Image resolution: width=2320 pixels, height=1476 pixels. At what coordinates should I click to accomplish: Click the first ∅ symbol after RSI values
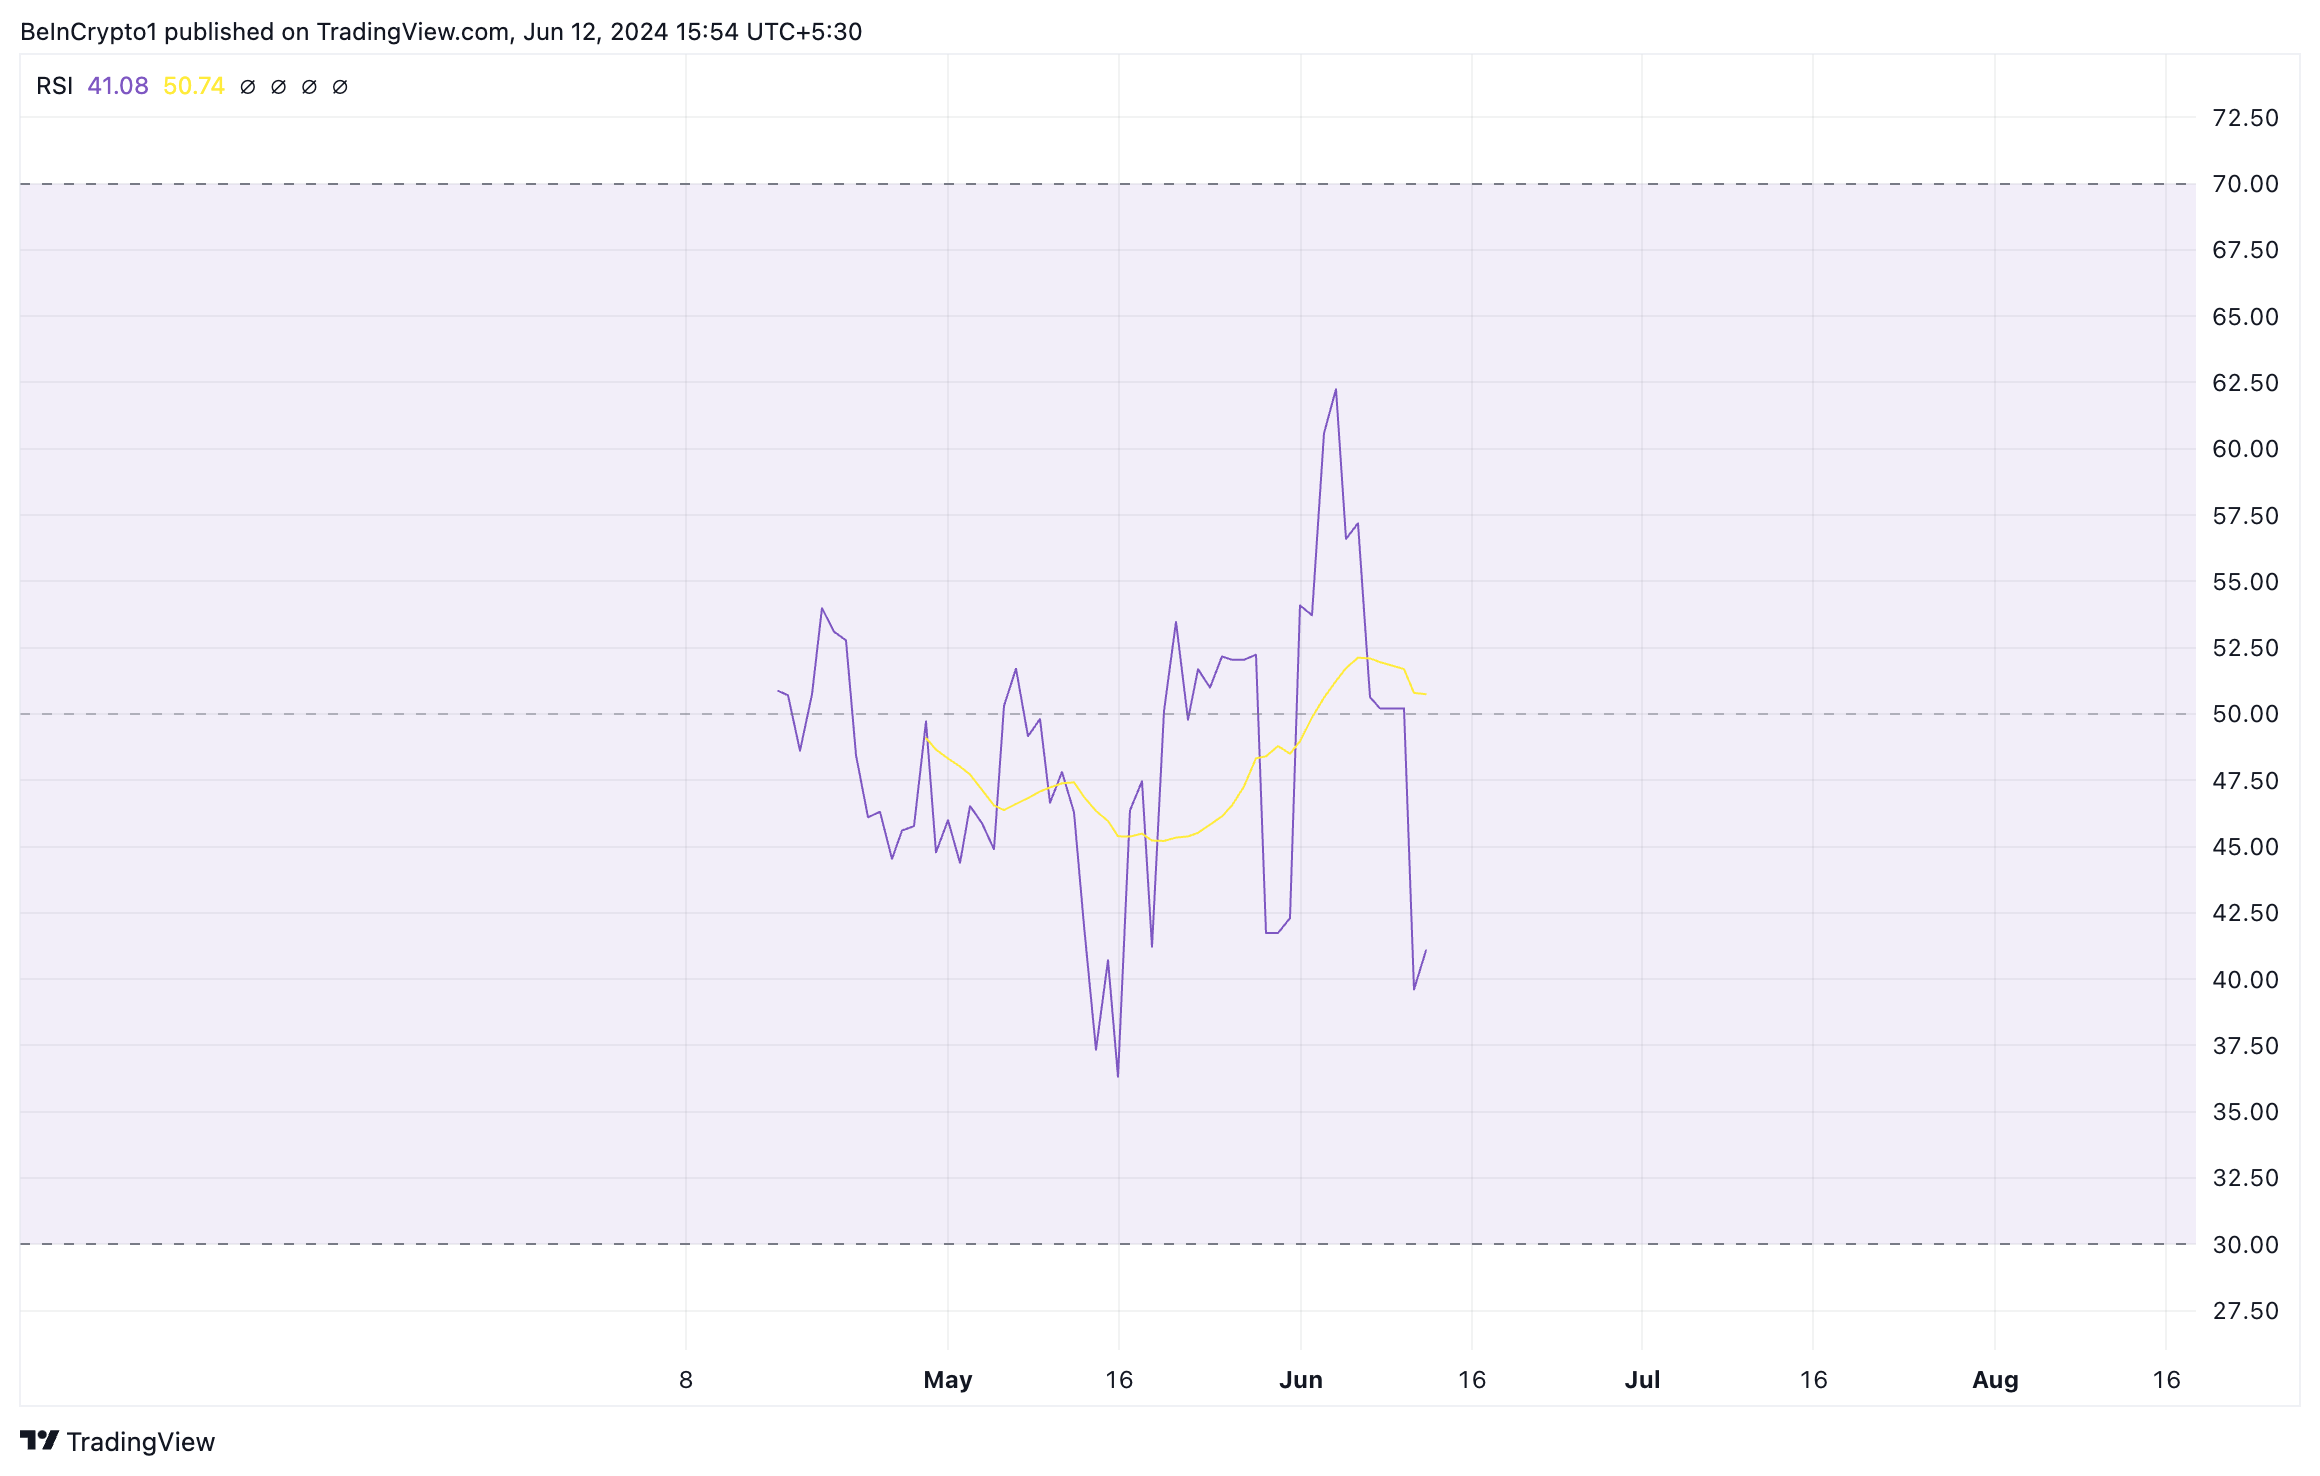click(x=248, y=87)
